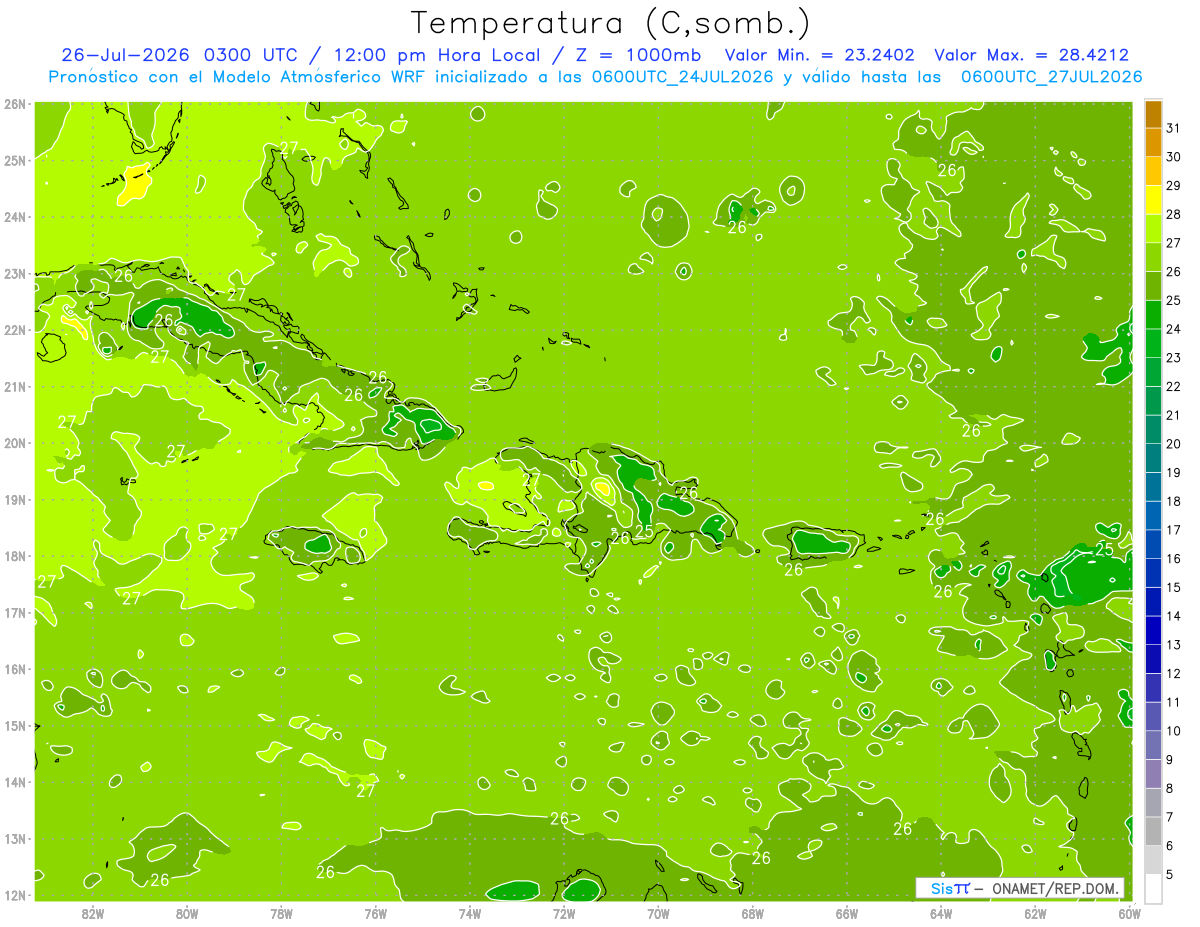The image size is (1200, 927).
Task: Click the 21N latitude axis label
Action: [15, 386]
